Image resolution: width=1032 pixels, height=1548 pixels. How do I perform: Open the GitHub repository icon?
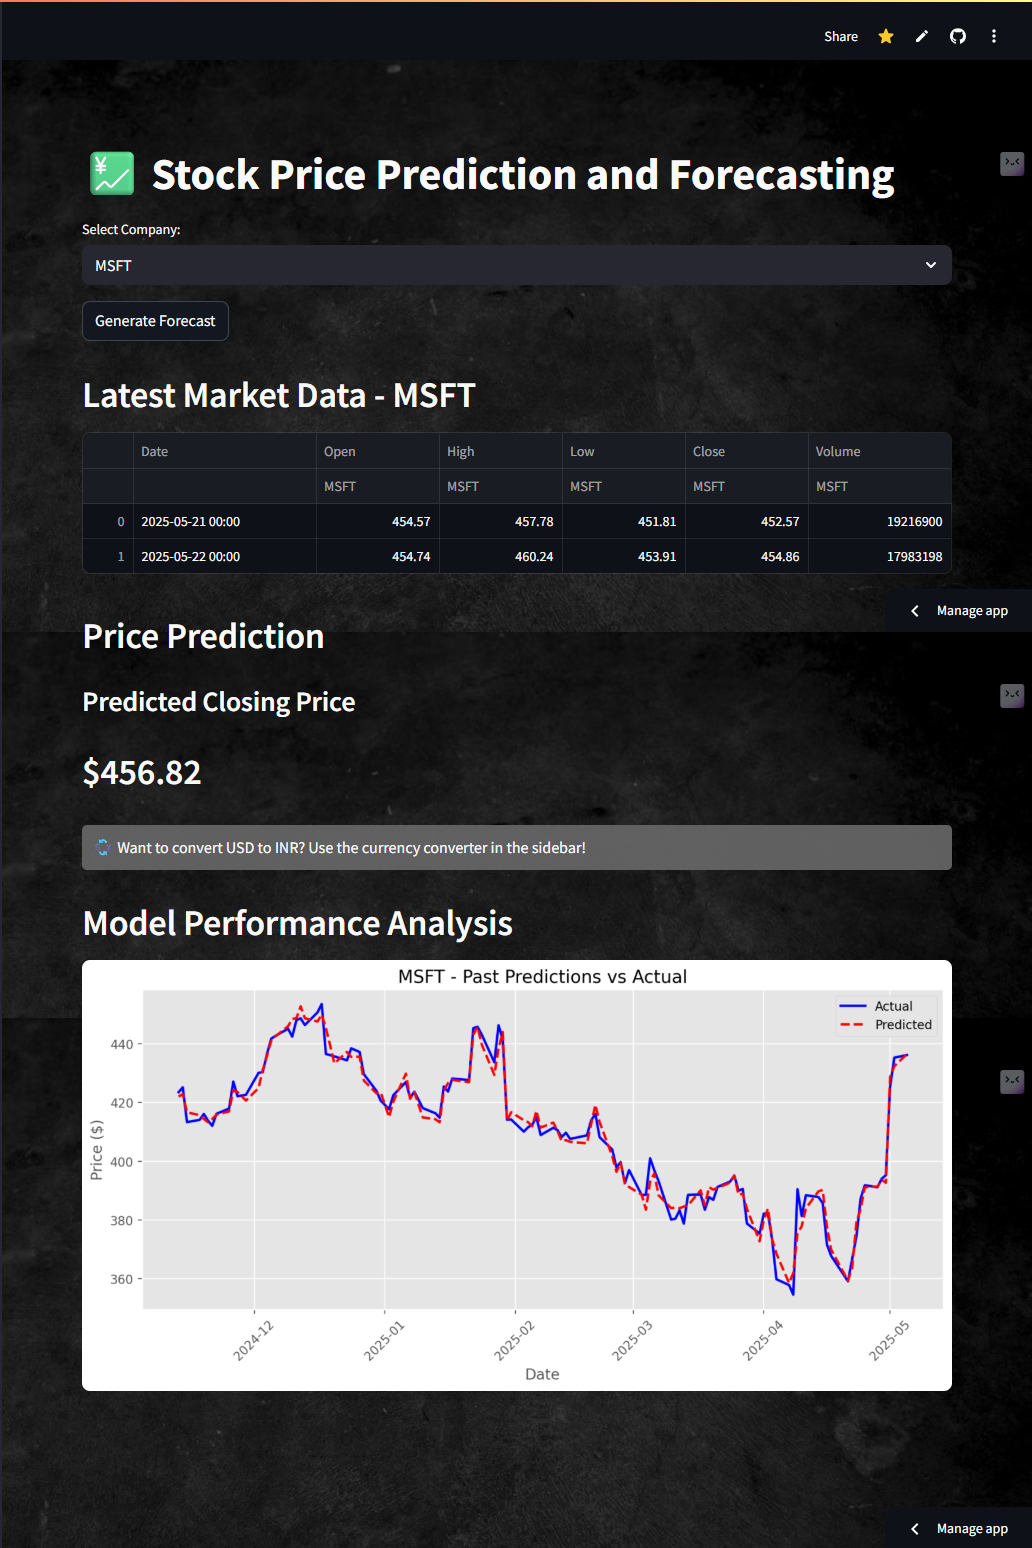[x=958, y=36]
